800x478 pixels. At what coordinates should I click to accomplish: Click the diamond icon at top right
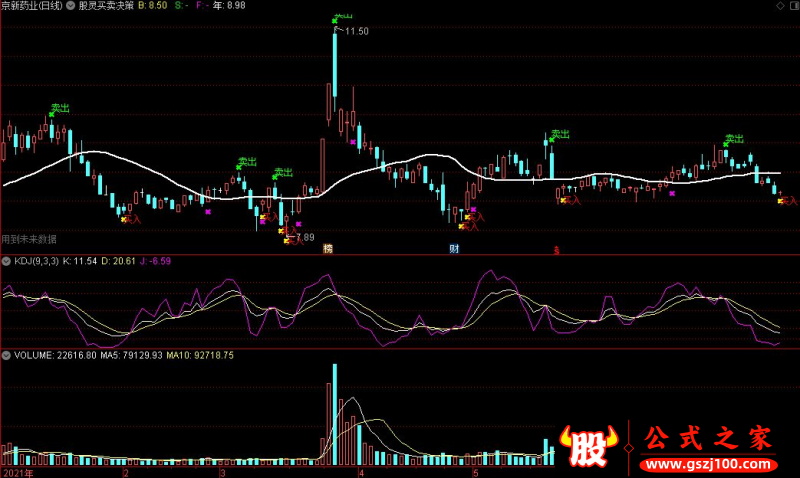click(780, 6)
